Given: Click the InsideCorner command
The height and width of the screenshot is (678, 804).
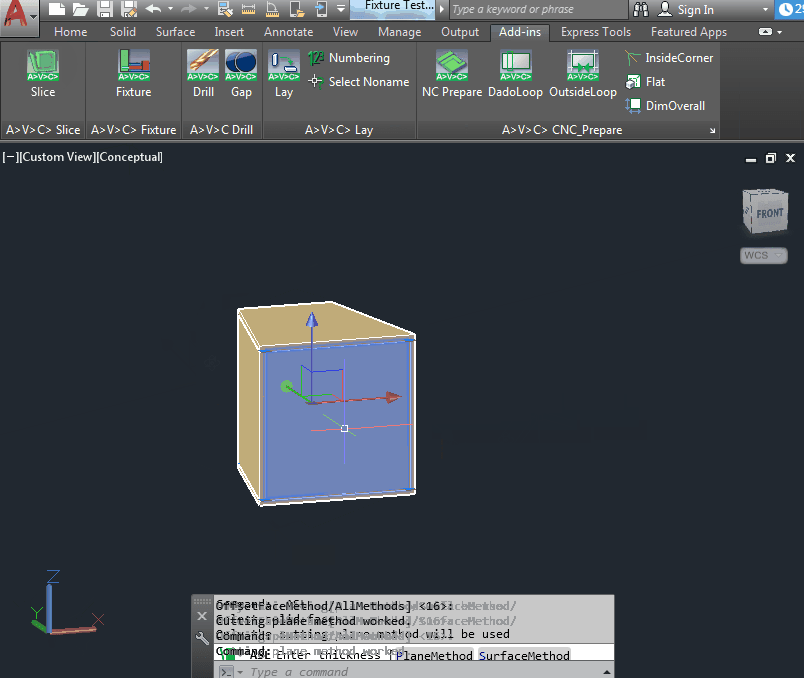Looking at the screenshot, I should coord(669,58).
